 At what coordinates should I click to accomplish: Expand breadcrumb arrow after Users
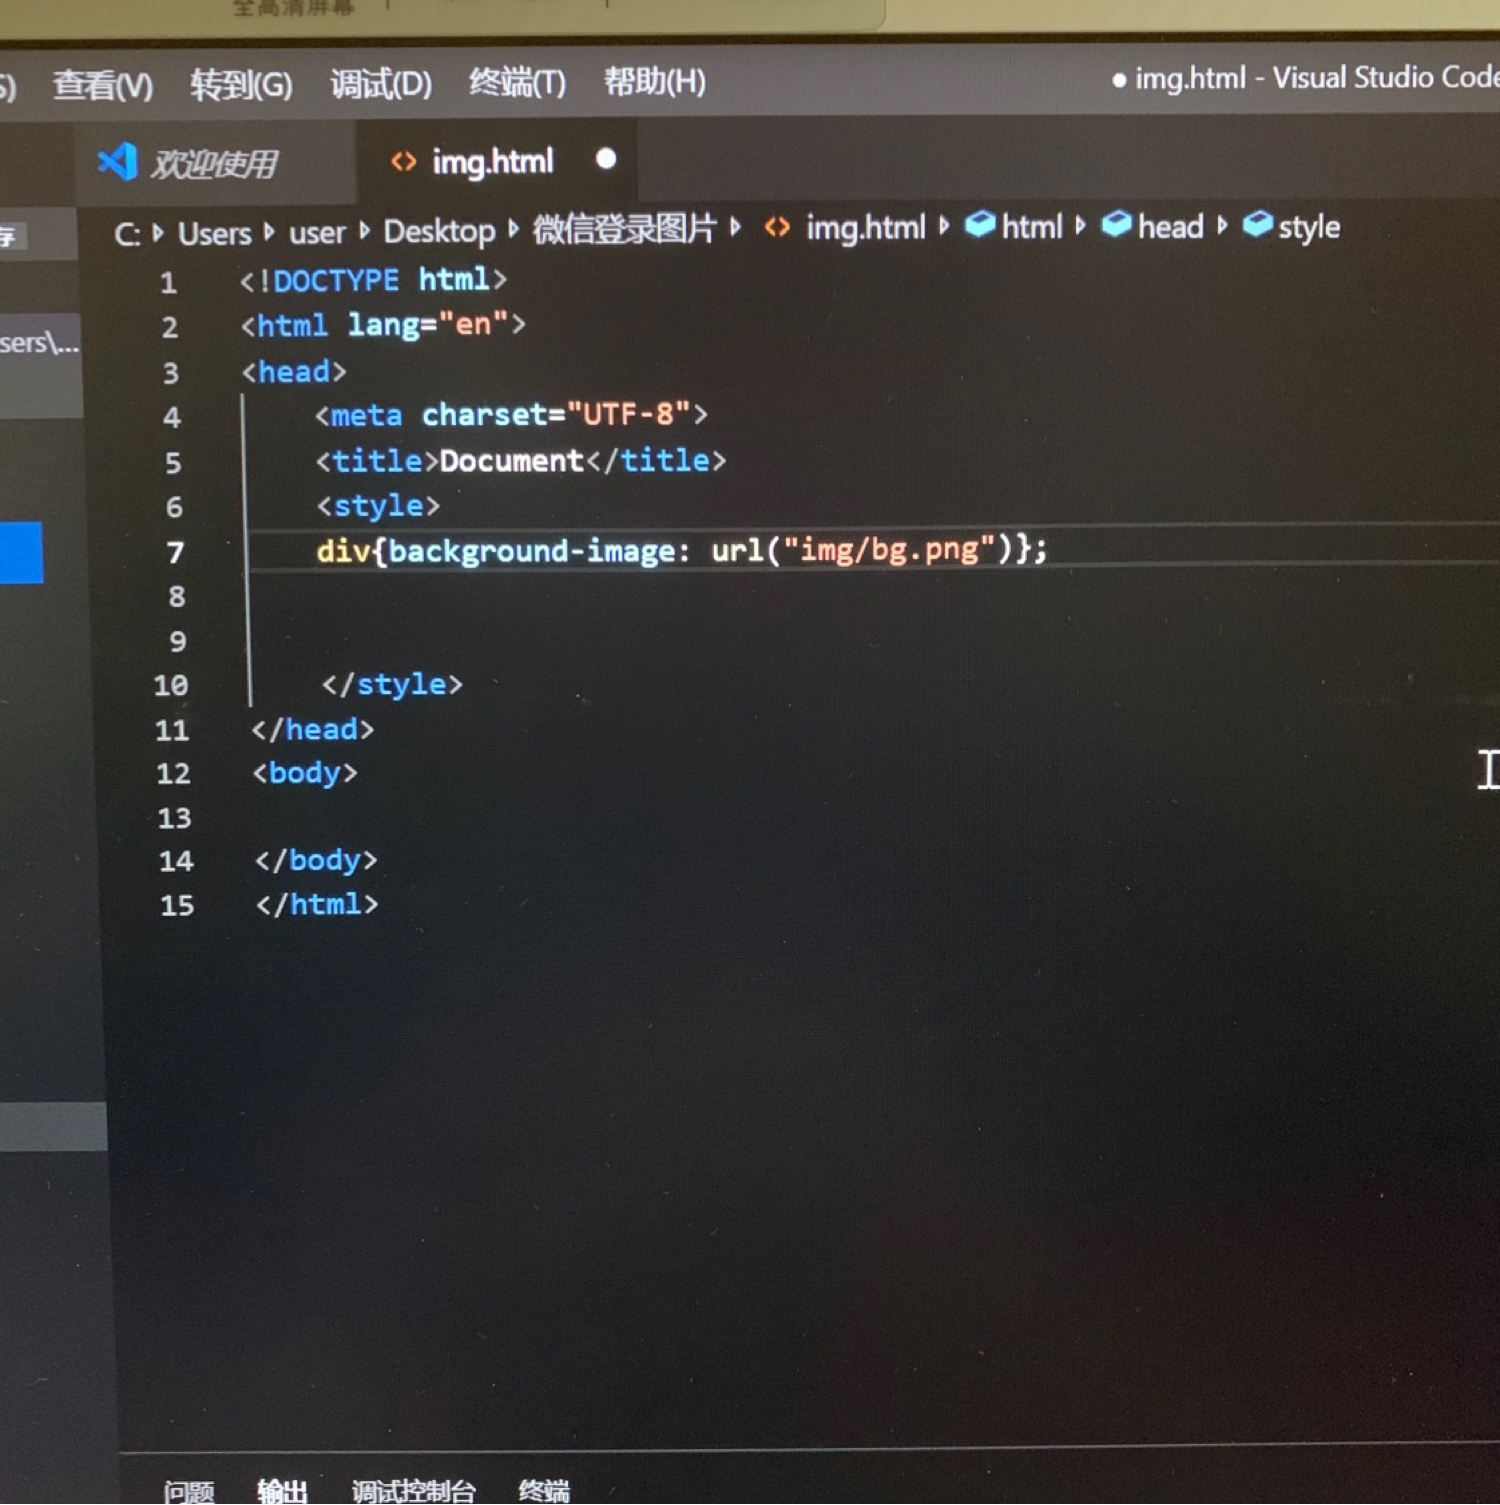coord(269,232)
